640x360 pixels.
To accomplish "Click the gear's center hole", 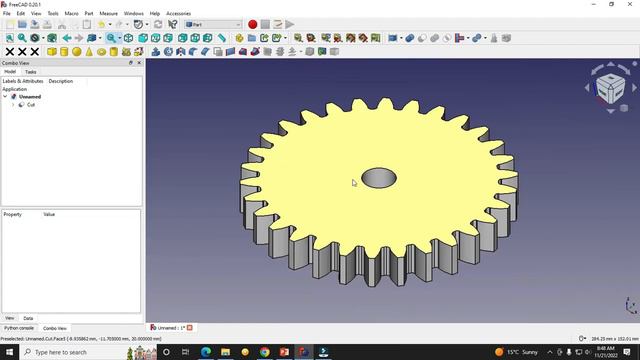I will pyautogui.click(x=379, y=178).
